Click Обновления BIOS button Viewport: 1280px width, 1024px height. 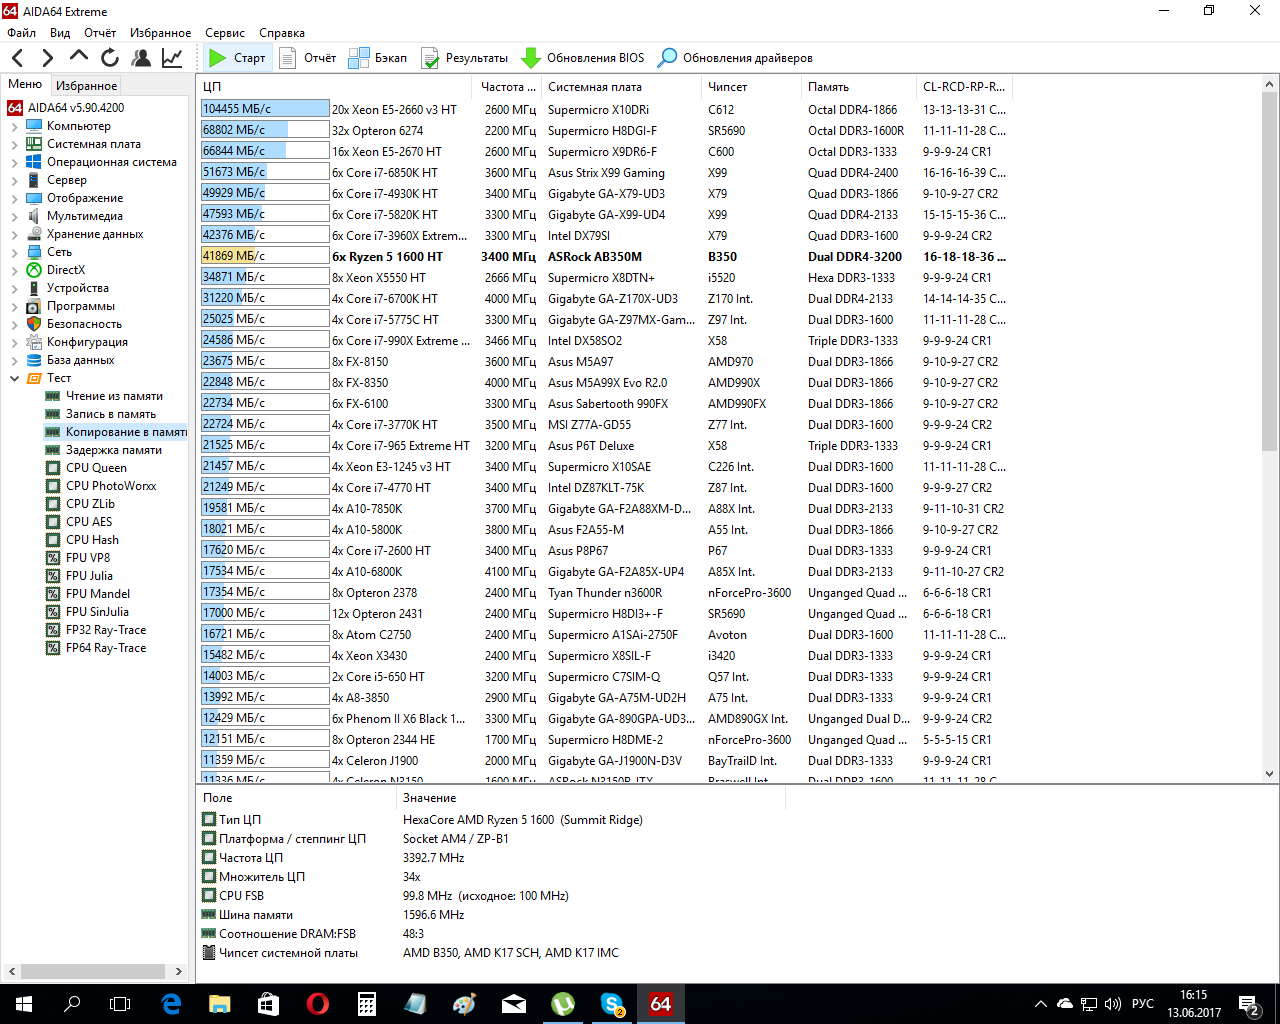point(583,58)
